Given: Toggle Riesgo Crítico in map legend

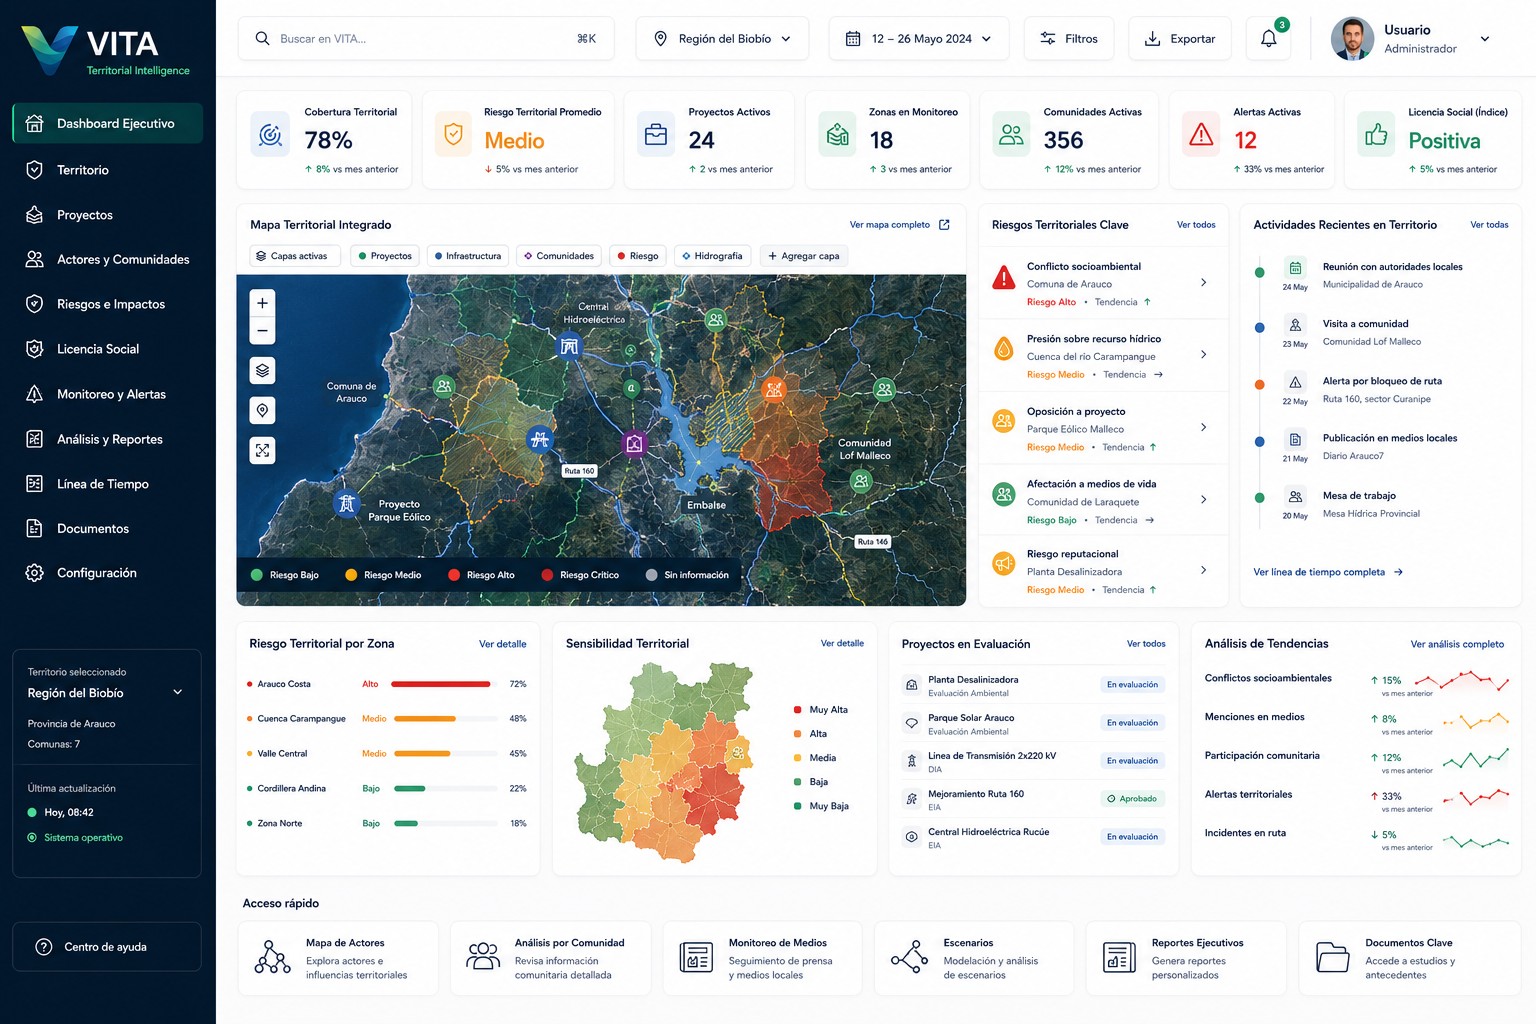Looking at the screenshot, I should (580, 575).
